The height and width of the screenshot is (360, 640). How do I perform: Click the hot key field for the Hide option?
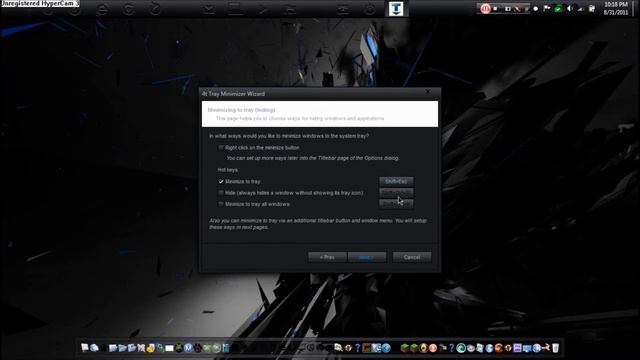(396, 193)
